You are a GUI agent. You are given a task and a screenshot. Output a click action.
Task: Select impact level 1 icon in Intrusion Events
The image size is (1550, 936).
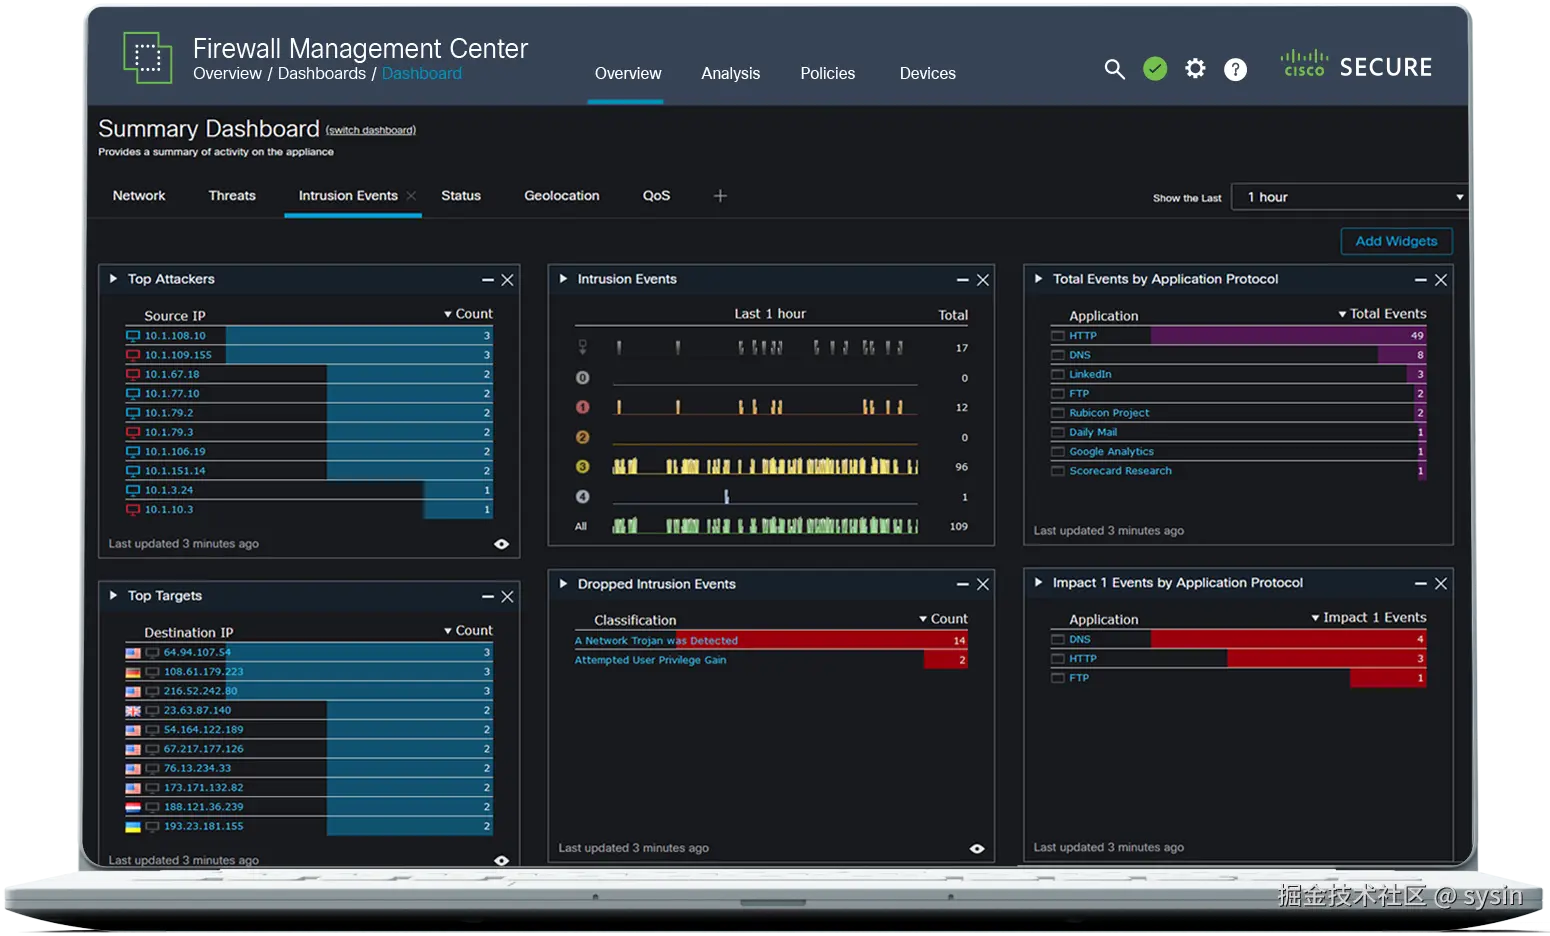coord(581,407)
